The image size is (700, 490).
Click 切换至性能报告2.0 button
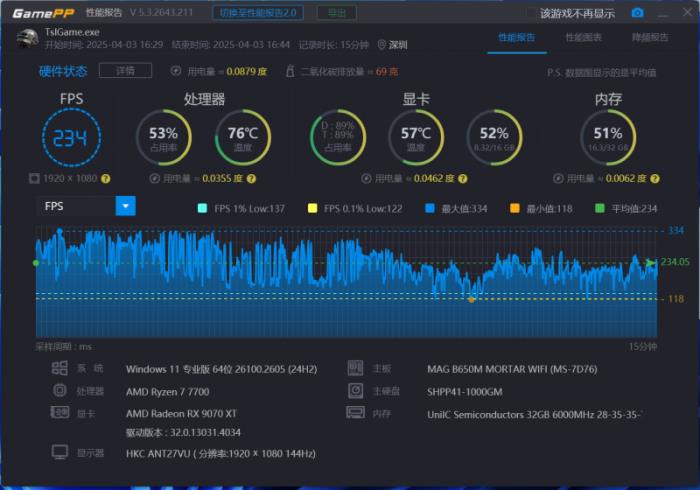(258, 12)
